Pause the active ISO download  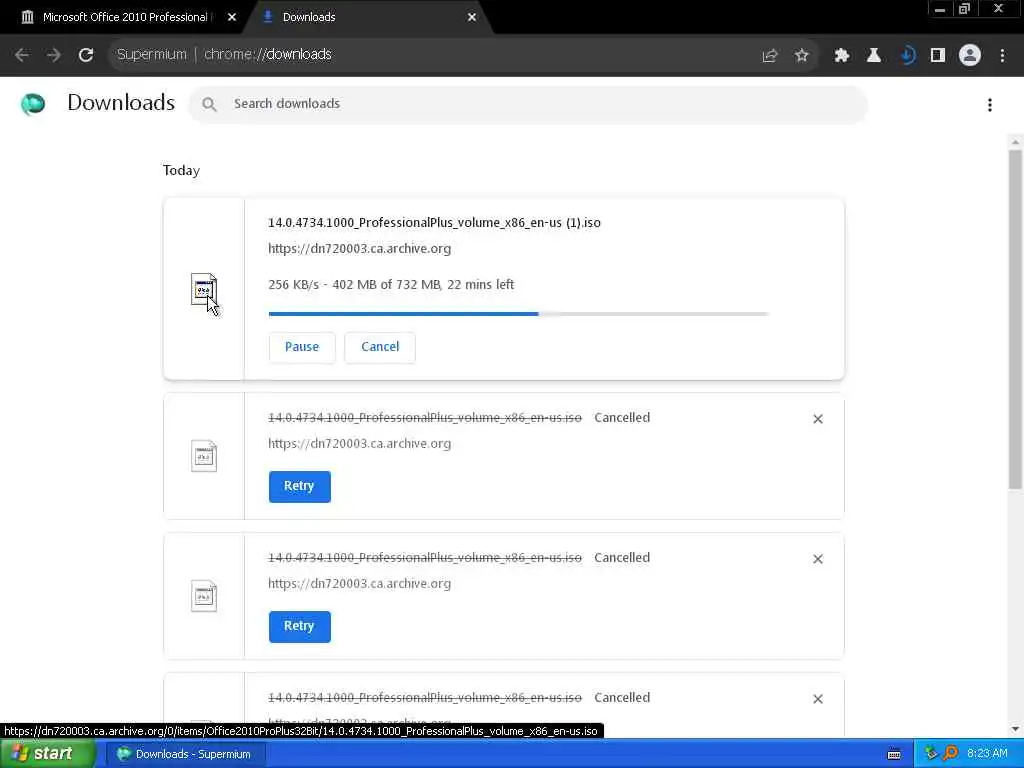coord(302,347)
